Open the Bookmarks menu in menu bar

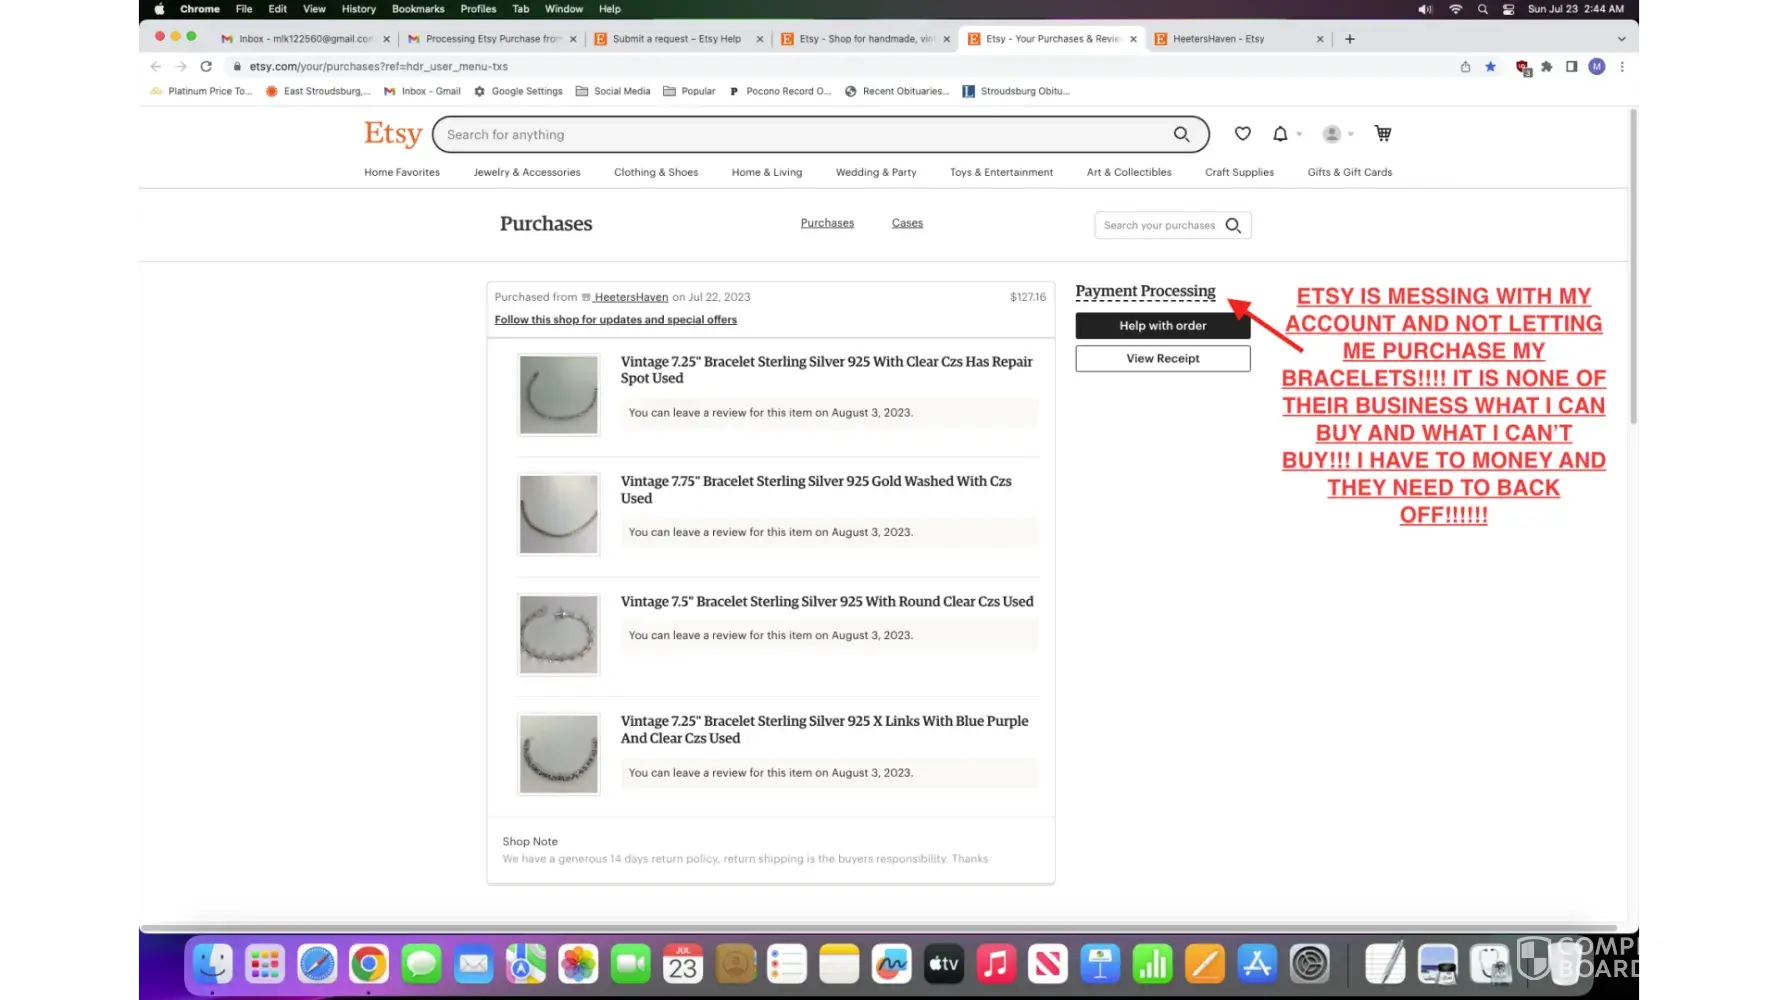418,9
